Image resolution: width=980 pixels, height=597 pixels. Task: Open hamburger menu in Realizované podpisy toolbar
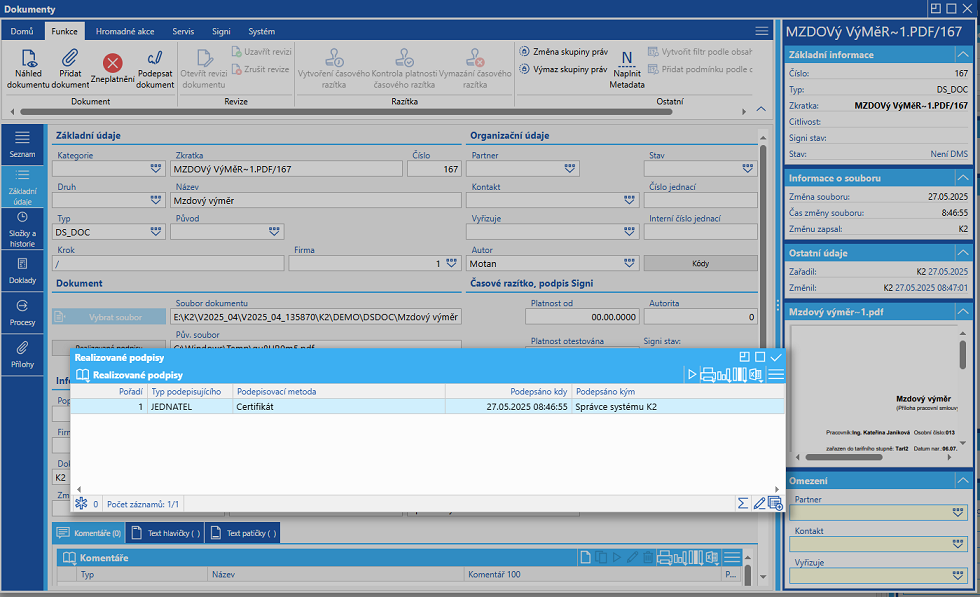pos(776,374)
